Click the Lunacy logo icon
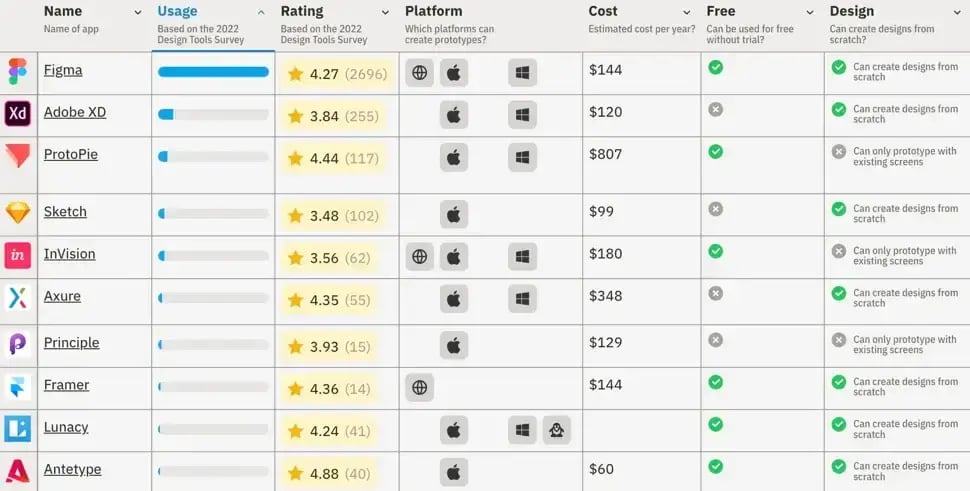 (x=17, y=429)
